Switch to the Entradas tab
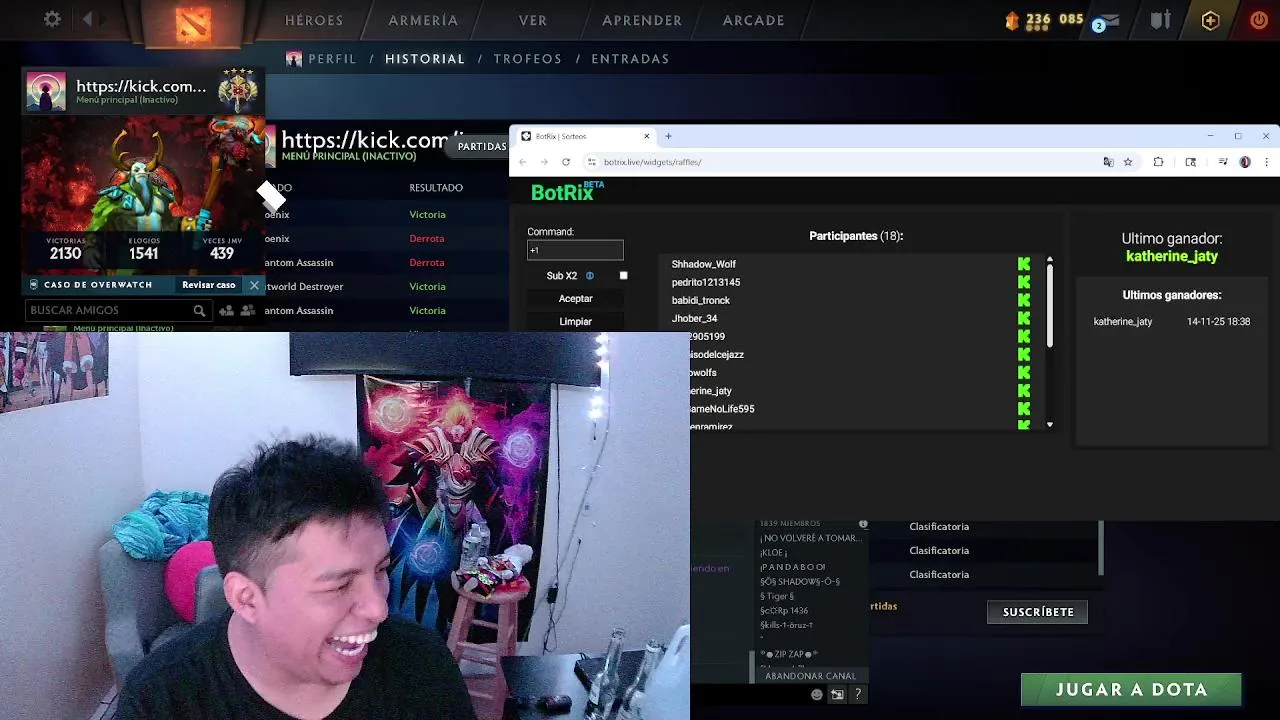Viewport: 1280px width, 720px height. click(630, 59)
